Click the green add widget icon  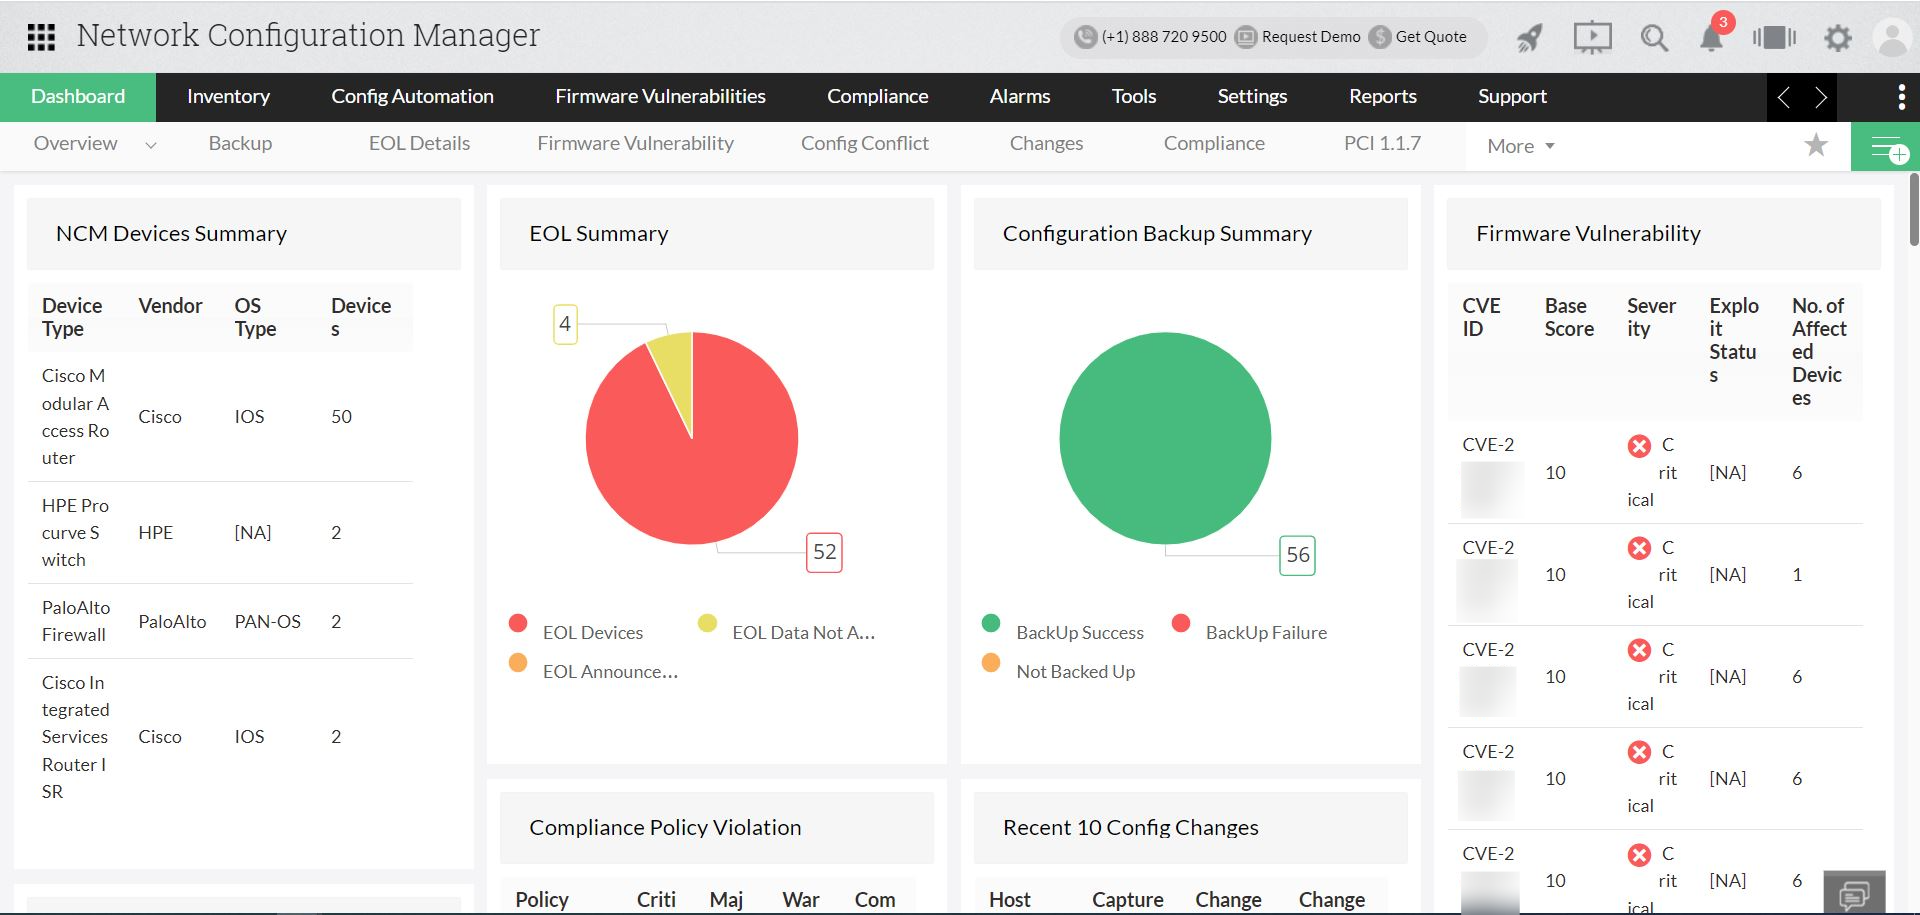coord(1888,146)
